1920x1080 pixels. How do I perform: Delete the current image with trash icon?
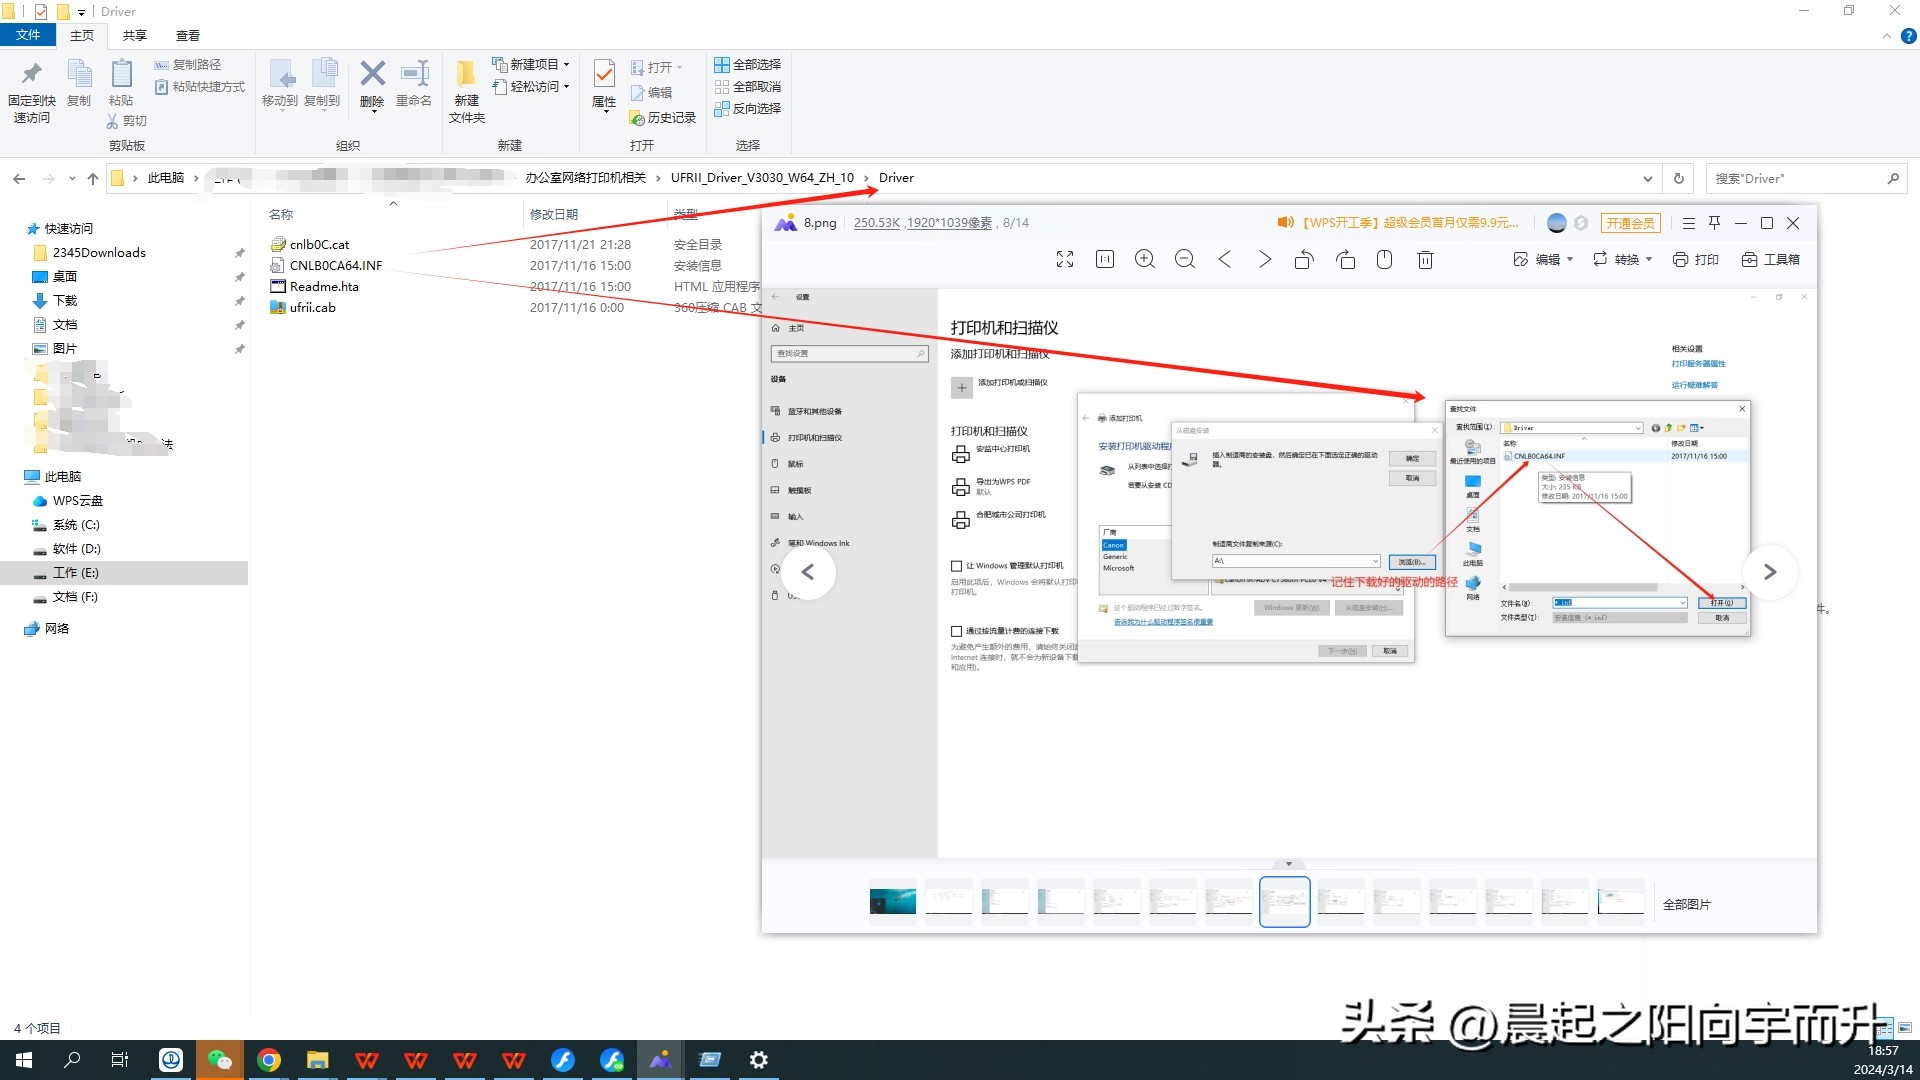(1426, 260)
